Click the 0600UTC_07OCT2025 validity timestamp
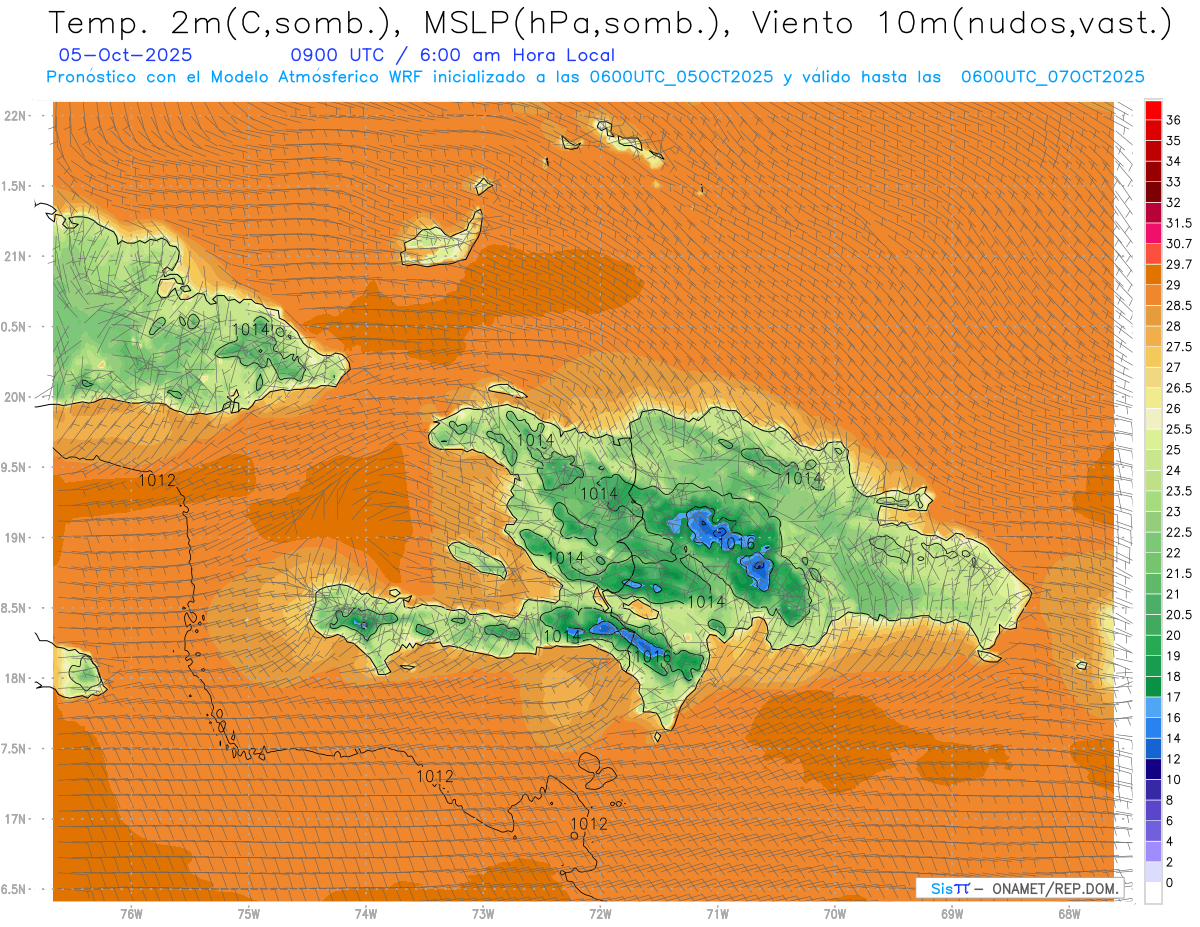This screenshot has width=1200, height=927. (x=1053, y=77)
